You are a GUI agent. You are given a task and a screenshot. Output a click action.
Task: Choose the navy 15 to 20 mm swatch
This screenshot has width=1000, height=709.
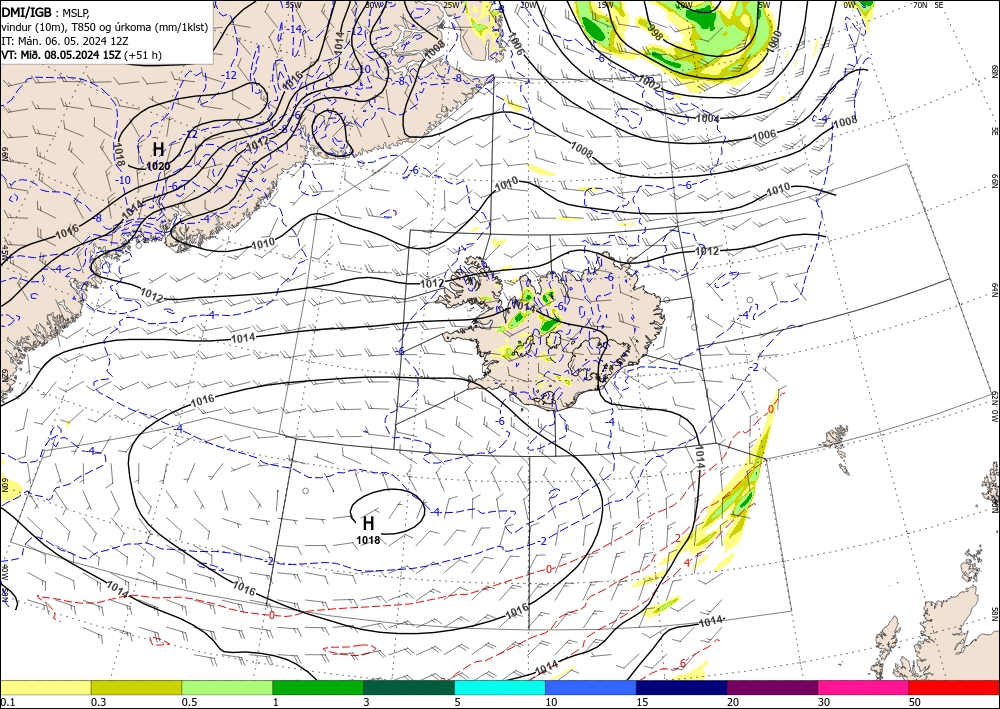[682, 687]
